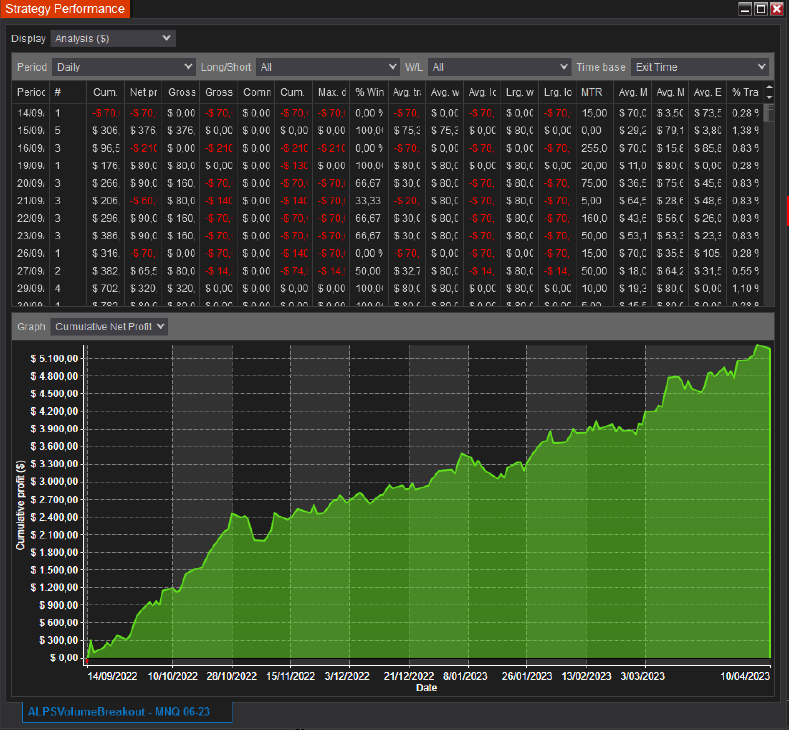789x730 pixels.
Task: Click the 14/09/2022 date axis label
Action: [x=112, y=676]
